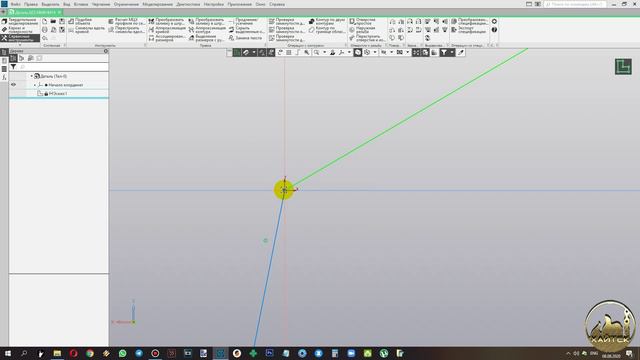
Task: Toggle the lock icon on Эскиз:1
Action: pyautogui.click(x=46, y=93)
